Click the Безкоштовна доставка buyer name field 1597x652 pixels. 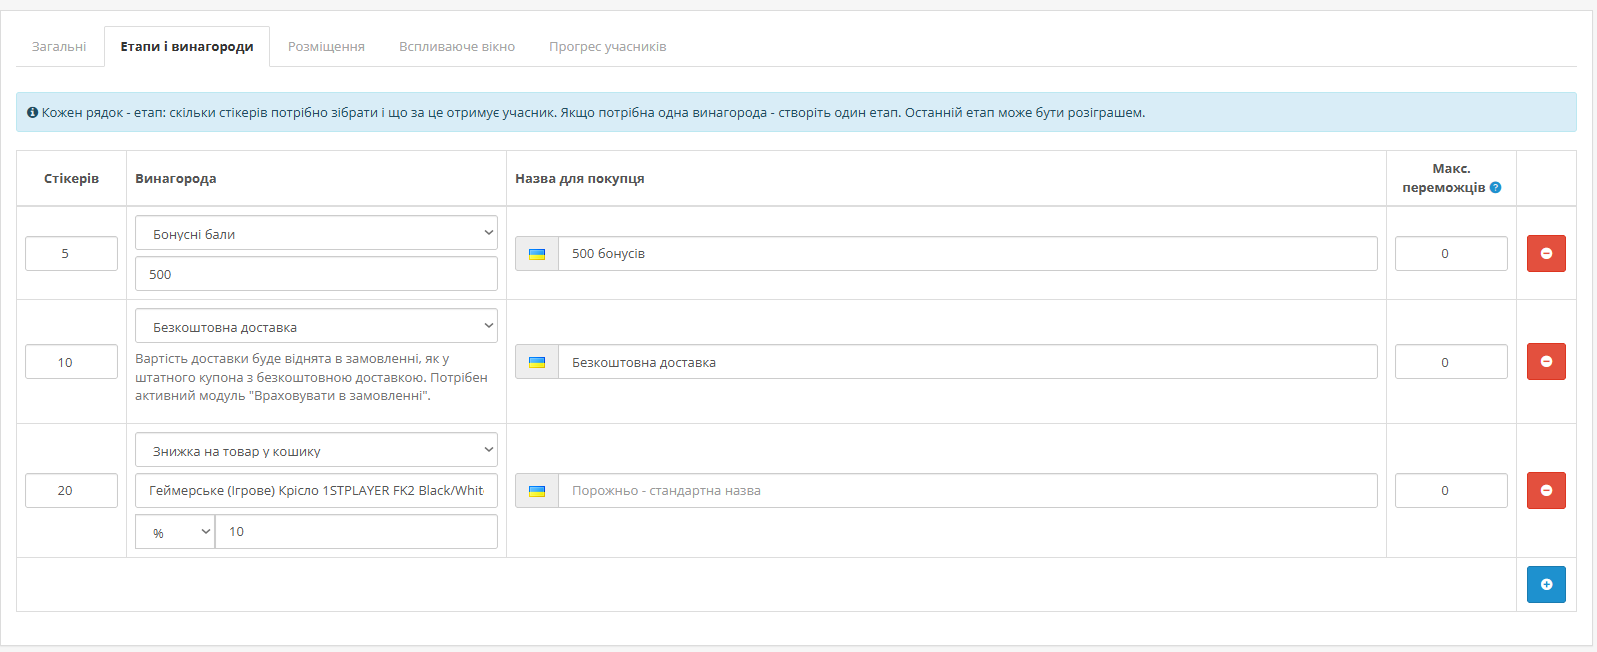coord(968,362)
